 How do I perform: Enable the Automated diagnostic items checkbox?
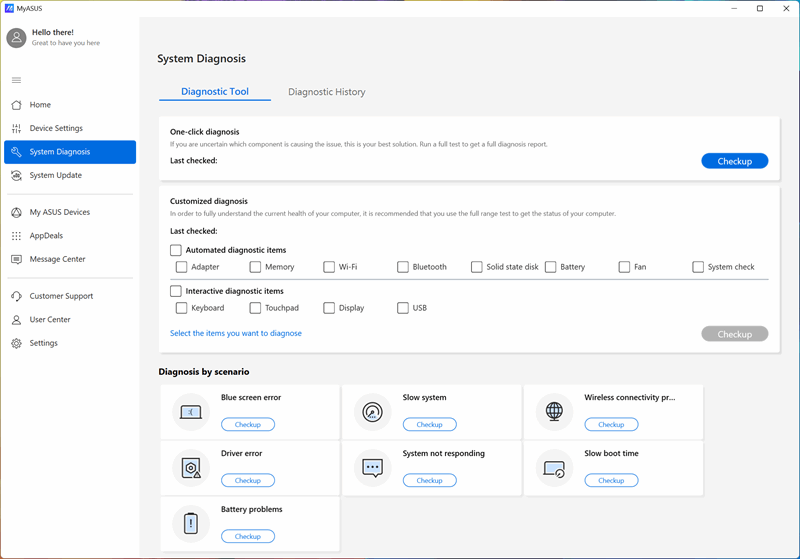click(176, 250)
